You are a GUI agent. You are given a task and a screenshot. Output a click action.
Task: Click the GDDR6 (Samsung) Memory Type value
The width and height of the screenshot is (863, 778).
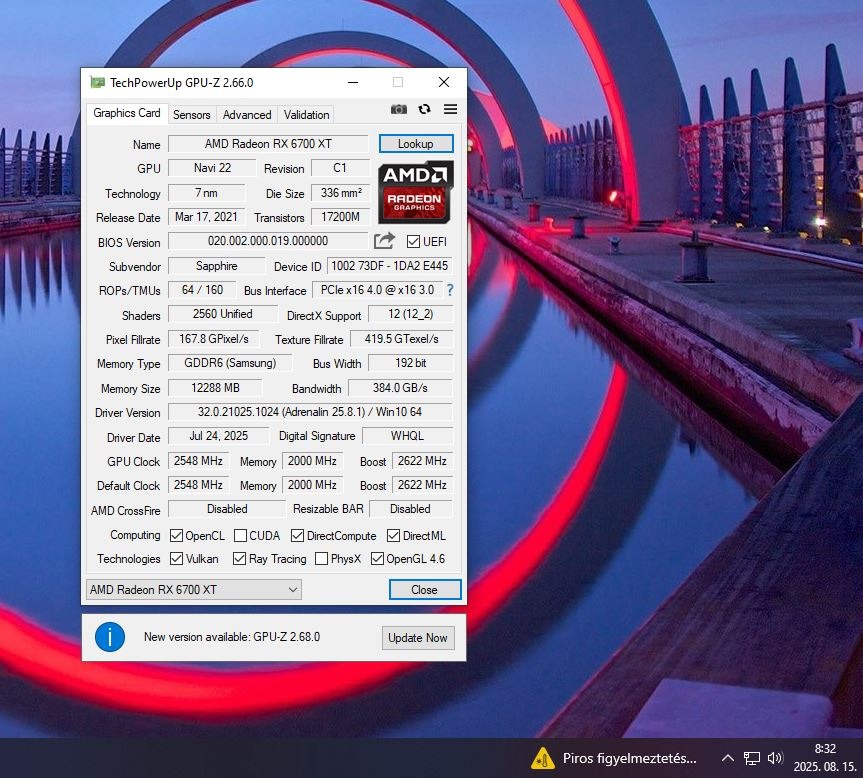[230, 363]
